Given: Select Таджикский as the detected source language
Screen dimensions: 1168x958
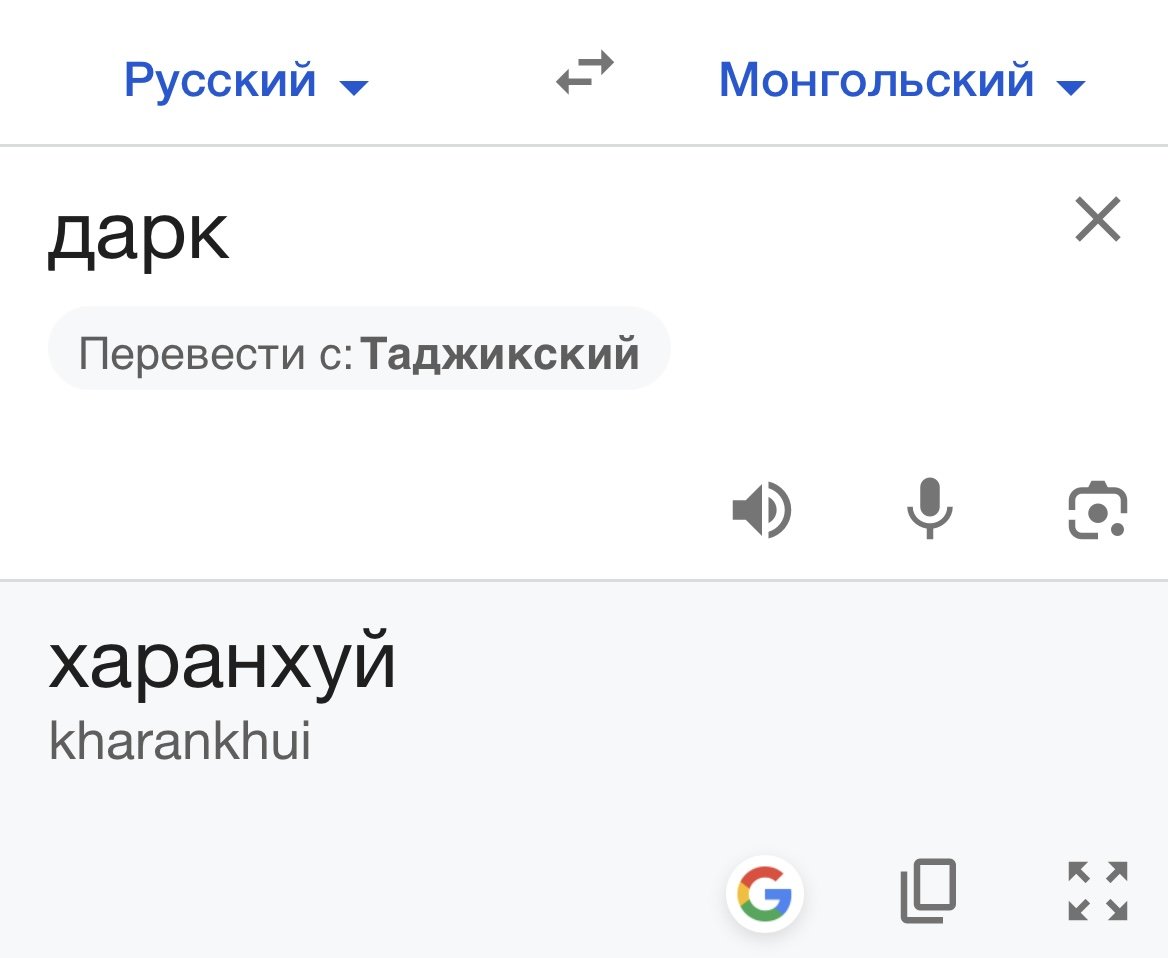Looking at the screenshot, I should click(x=500, y=354).
